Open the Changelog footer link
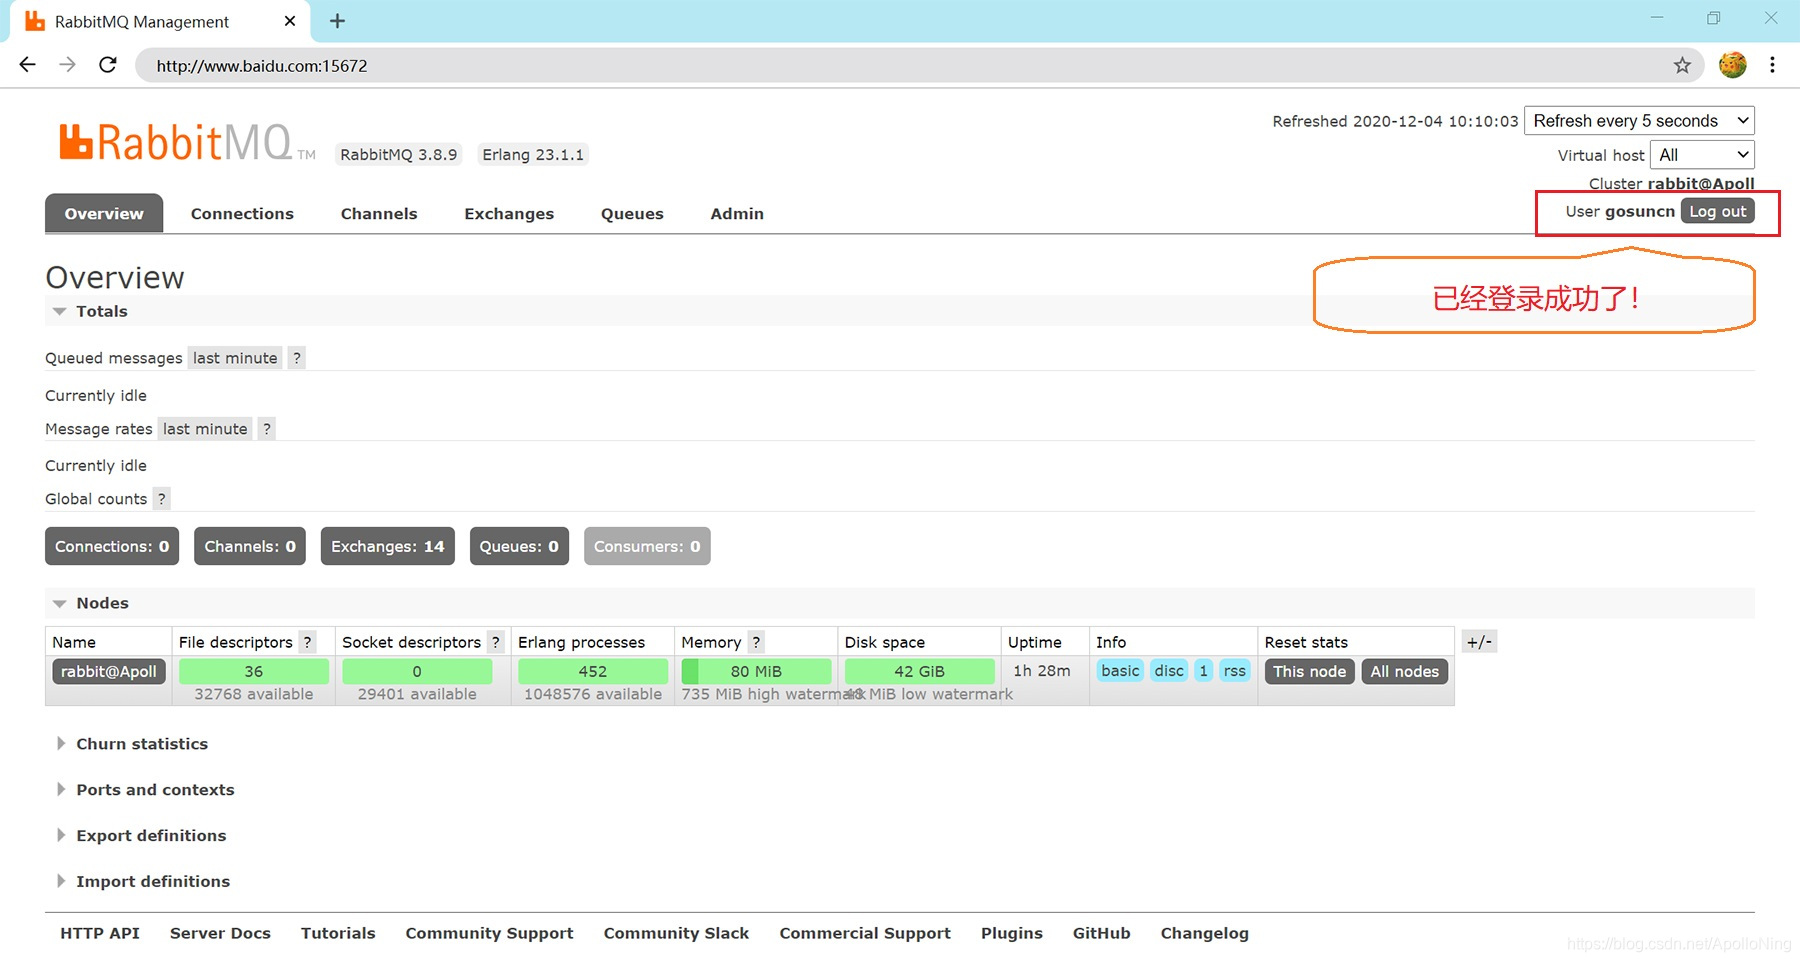Image resolution: width=1800 pixels, height=962 pixels. [x=1204, y=933]
